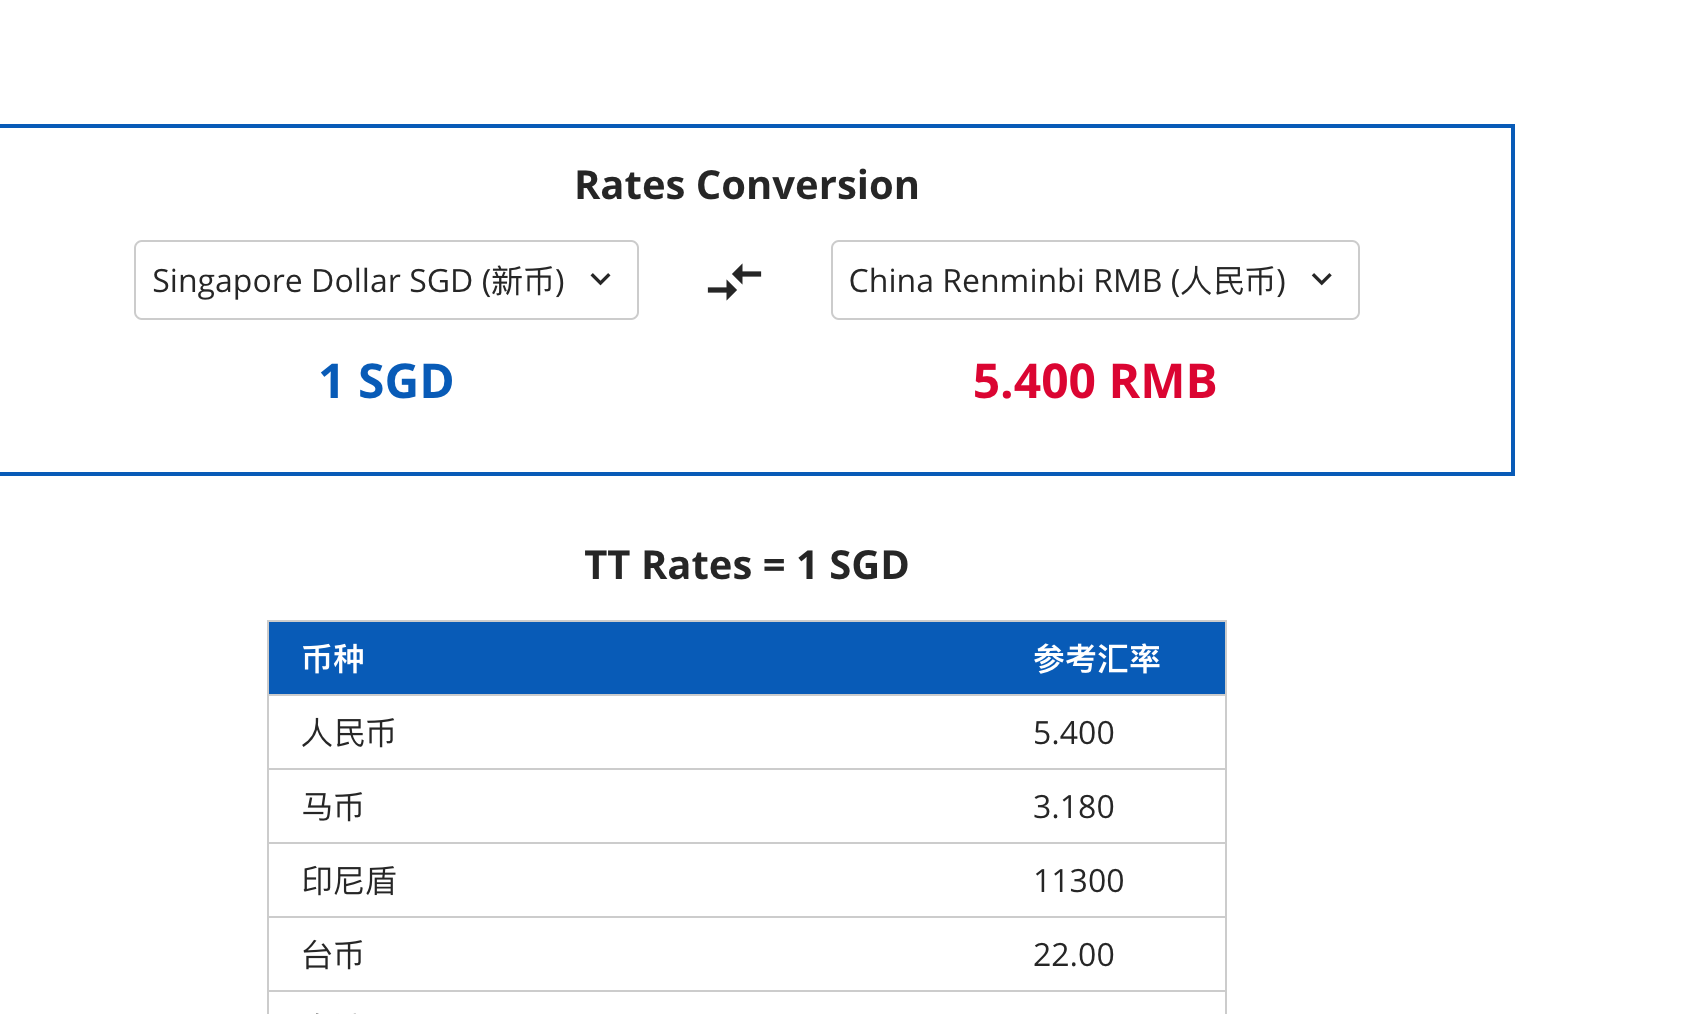Click the red 5.400 RMB converted result
1696x1014 pixels.
coord(1094,382)
